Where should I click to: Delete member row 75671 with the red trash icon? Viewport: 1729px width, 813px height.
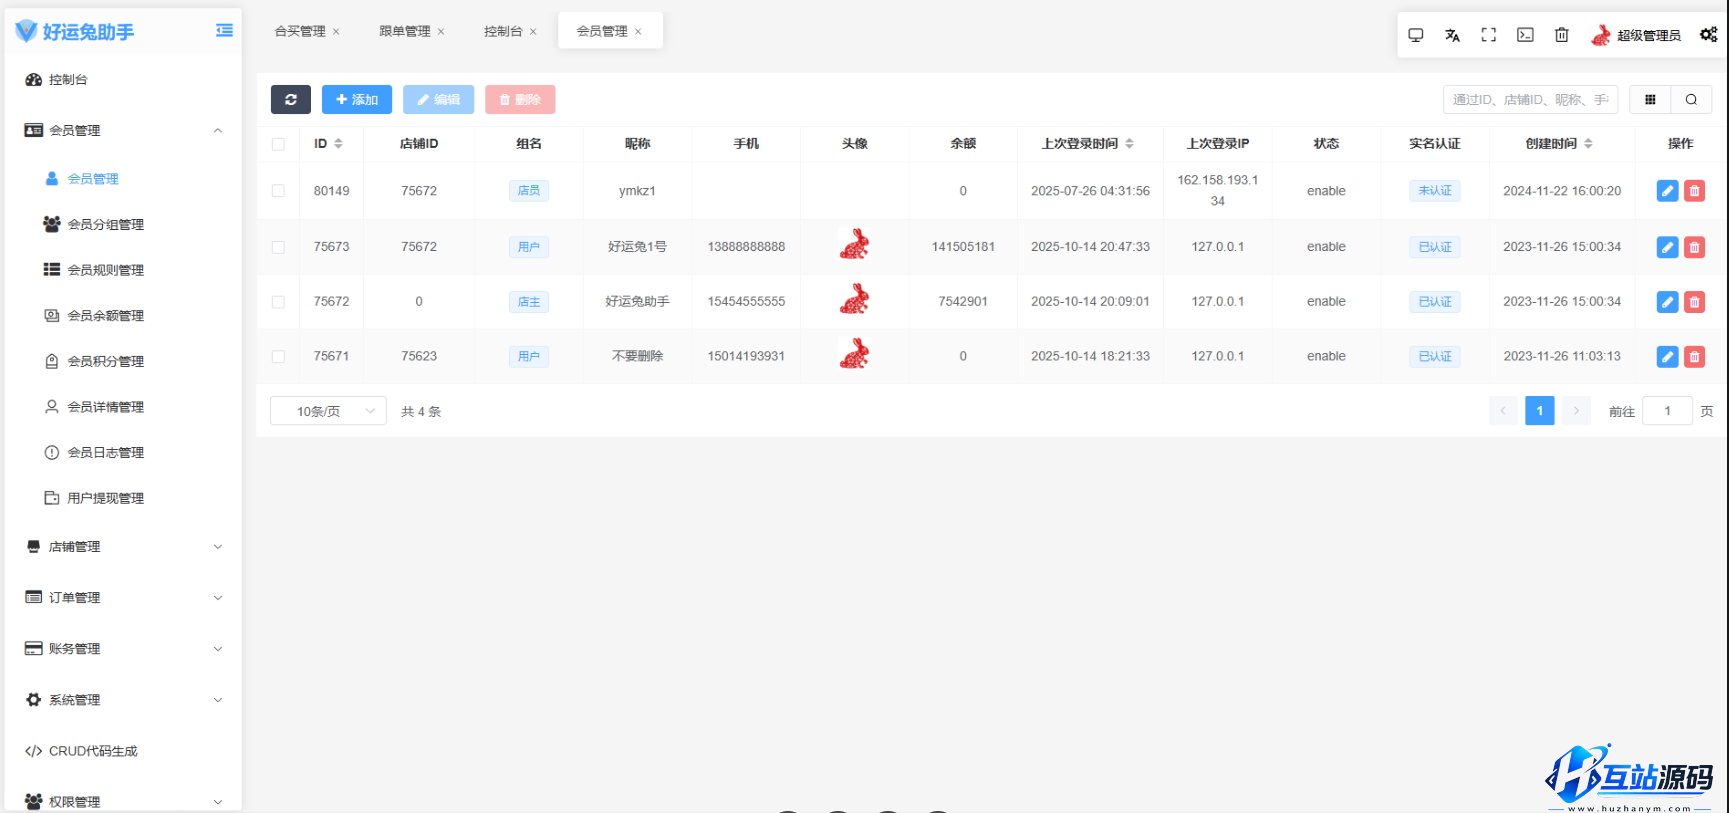[1694, 357]
